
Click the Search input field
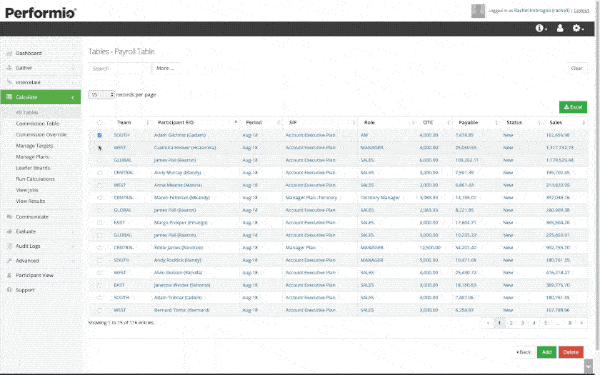pos(120,68)
